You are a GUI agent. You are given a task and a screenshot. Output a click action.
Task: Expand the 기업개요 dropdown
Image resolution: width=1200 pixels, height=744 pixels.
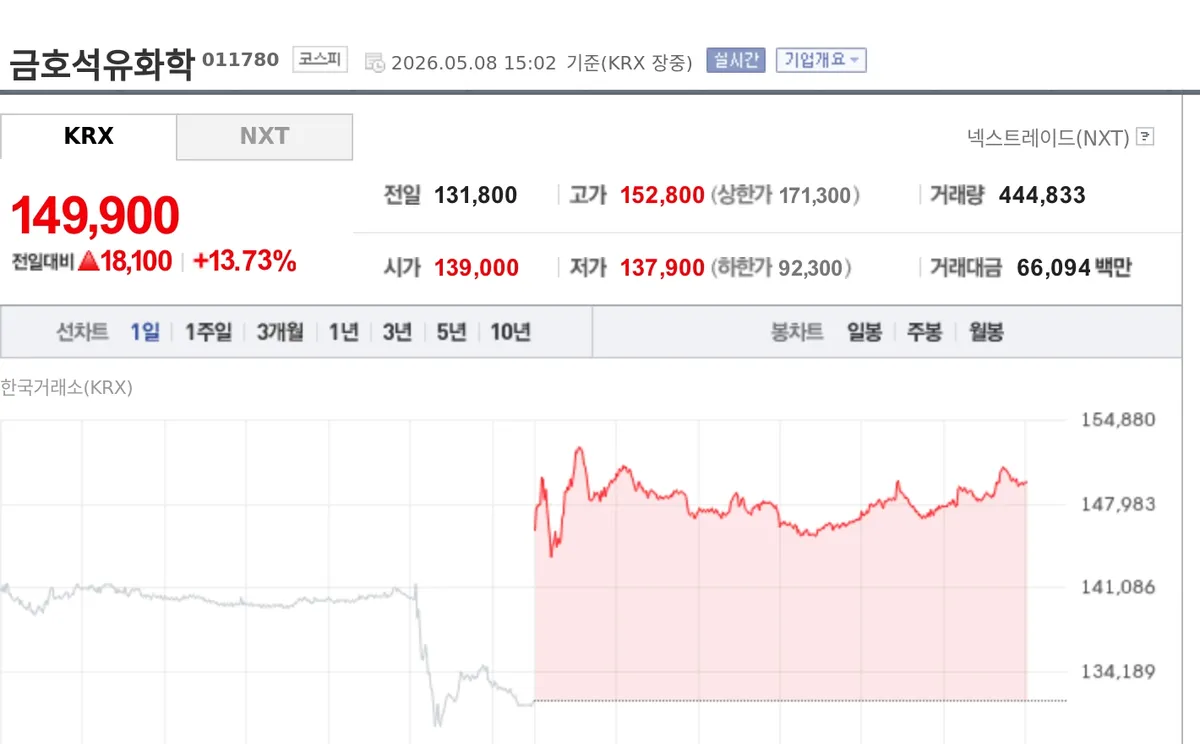[x=821, y=60]
